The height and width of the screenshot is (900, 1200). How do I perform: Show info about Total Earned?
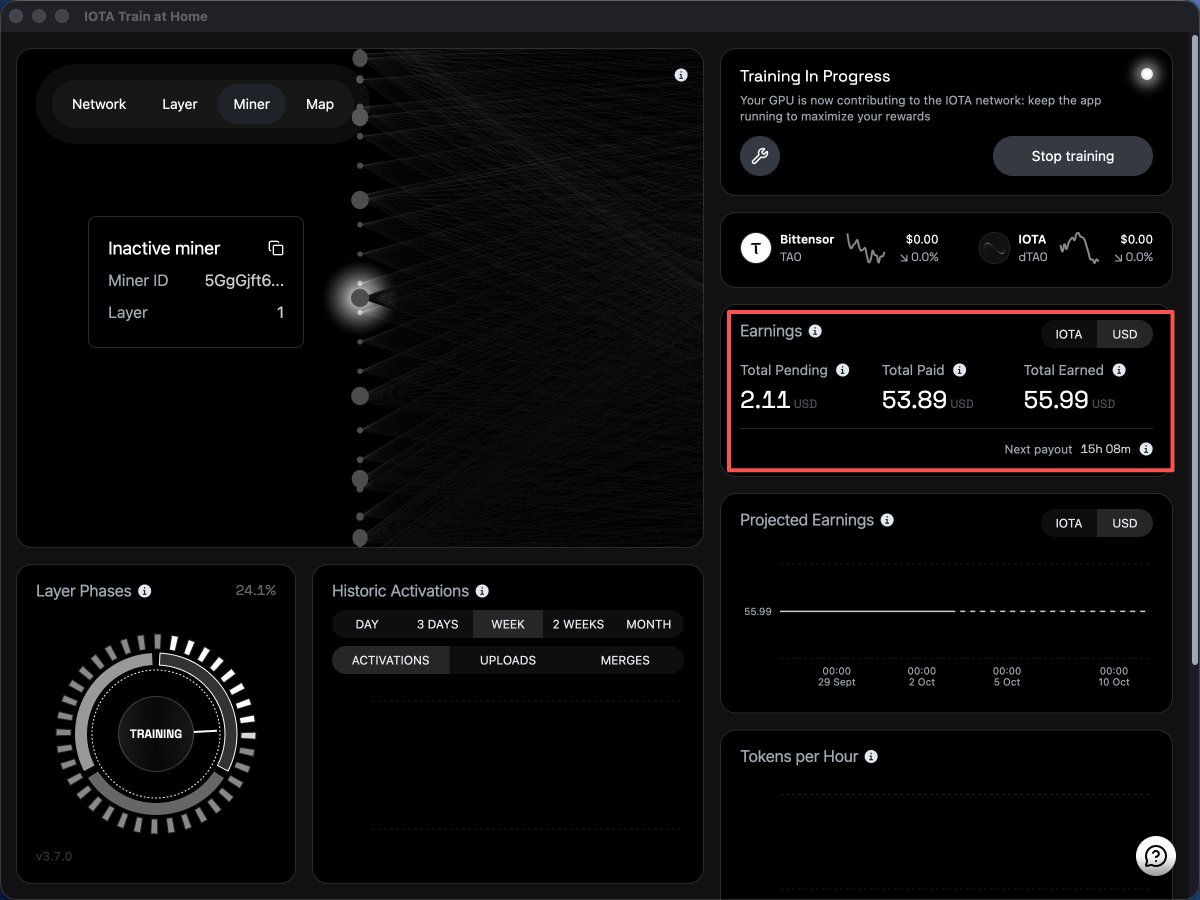click(1119, 370)
